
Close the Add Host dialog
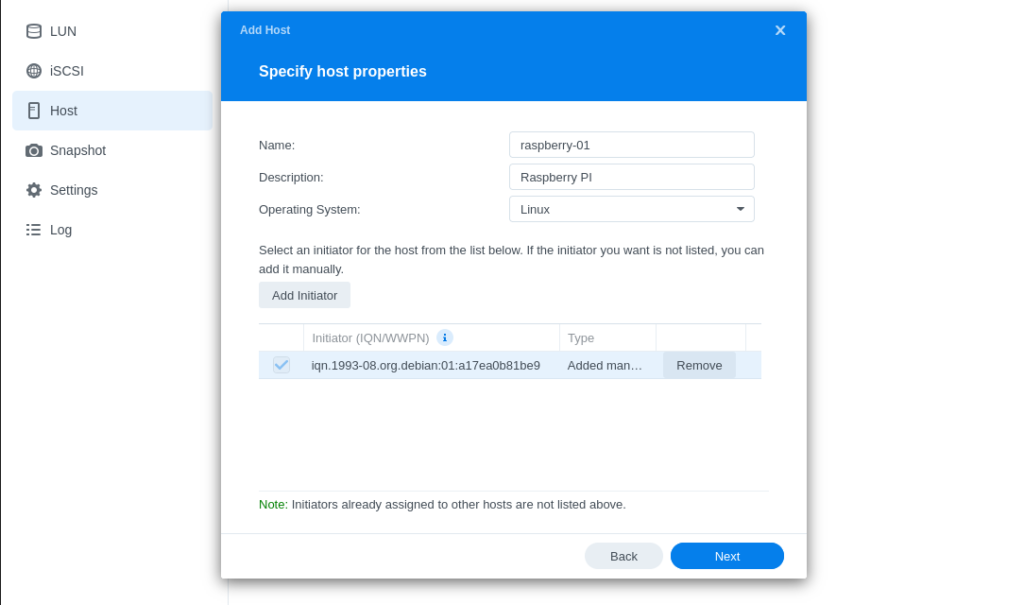point(780,30)
